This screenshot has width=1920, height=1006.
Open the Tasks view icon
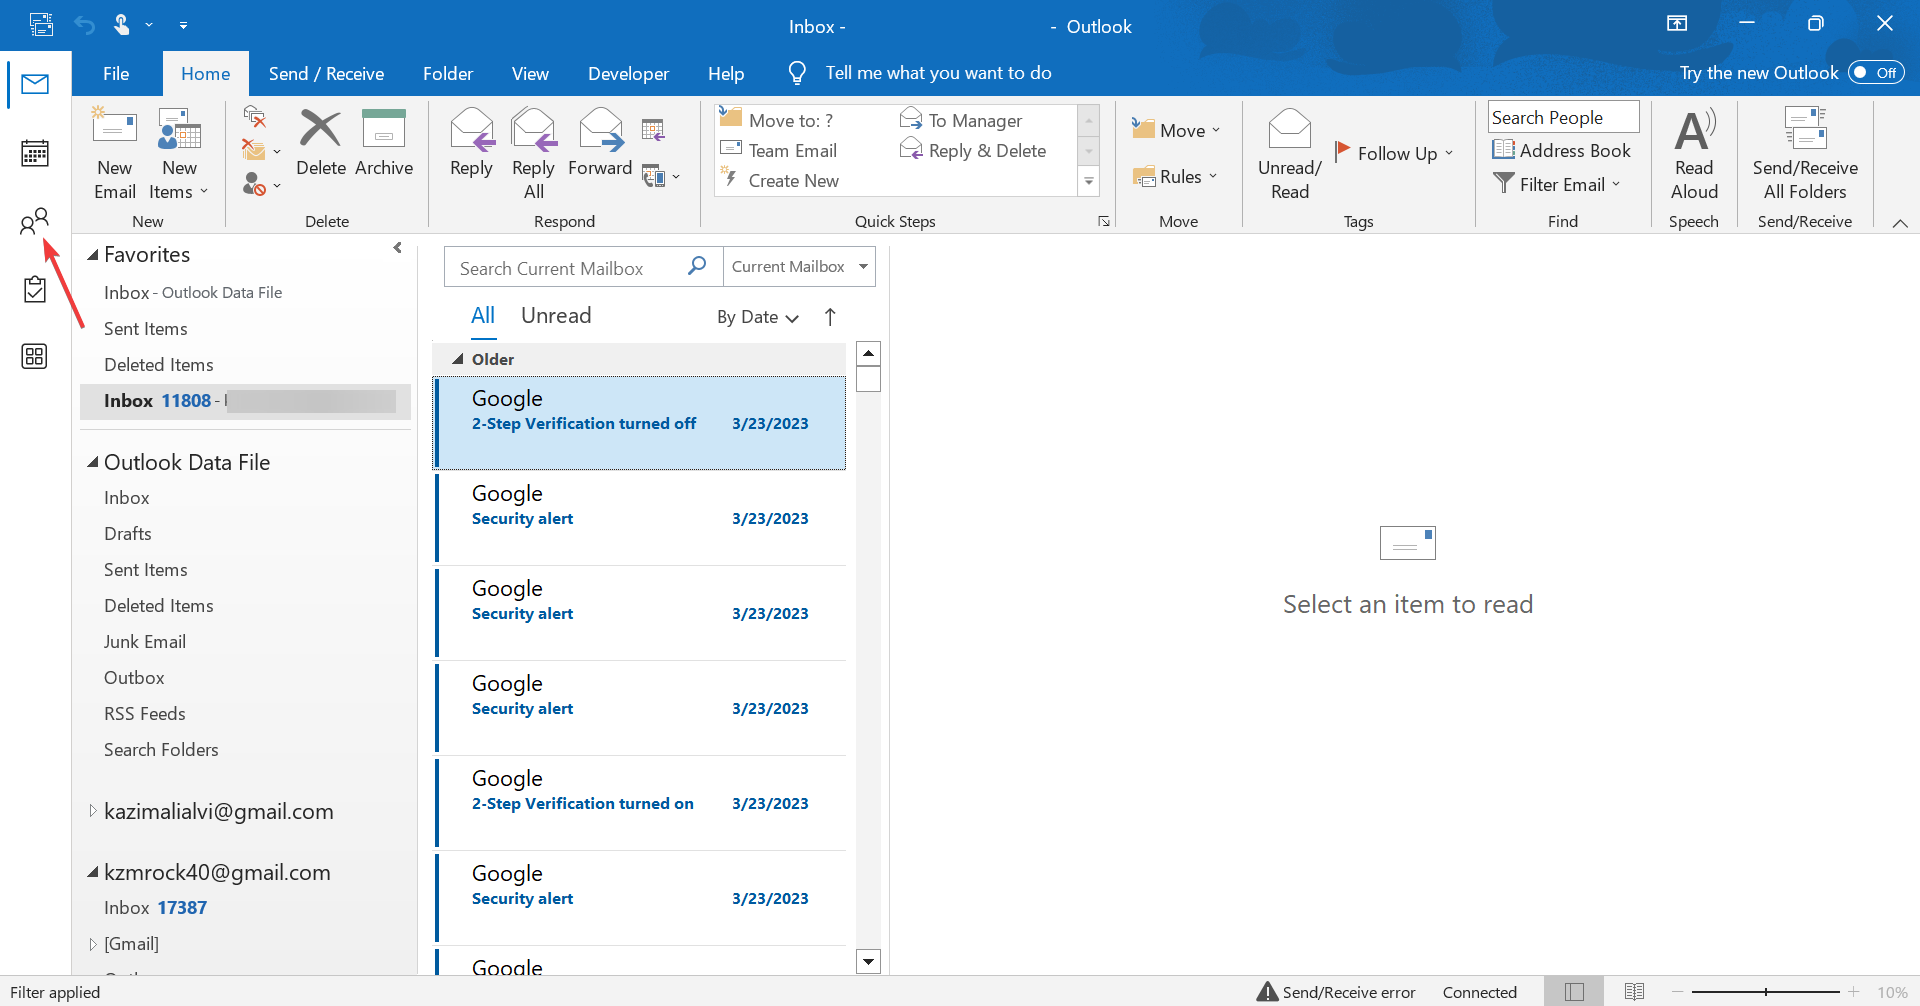point(35,288)
